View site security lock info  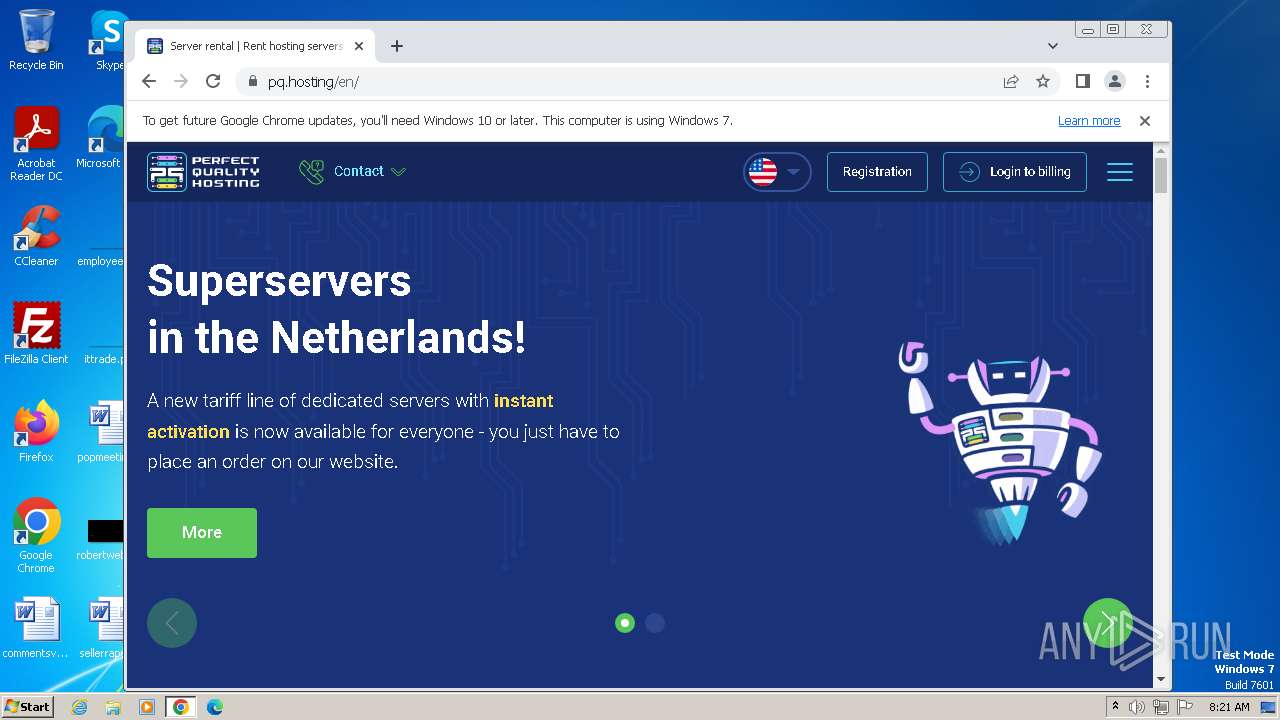pyautogui.click(x=251, y=82)
